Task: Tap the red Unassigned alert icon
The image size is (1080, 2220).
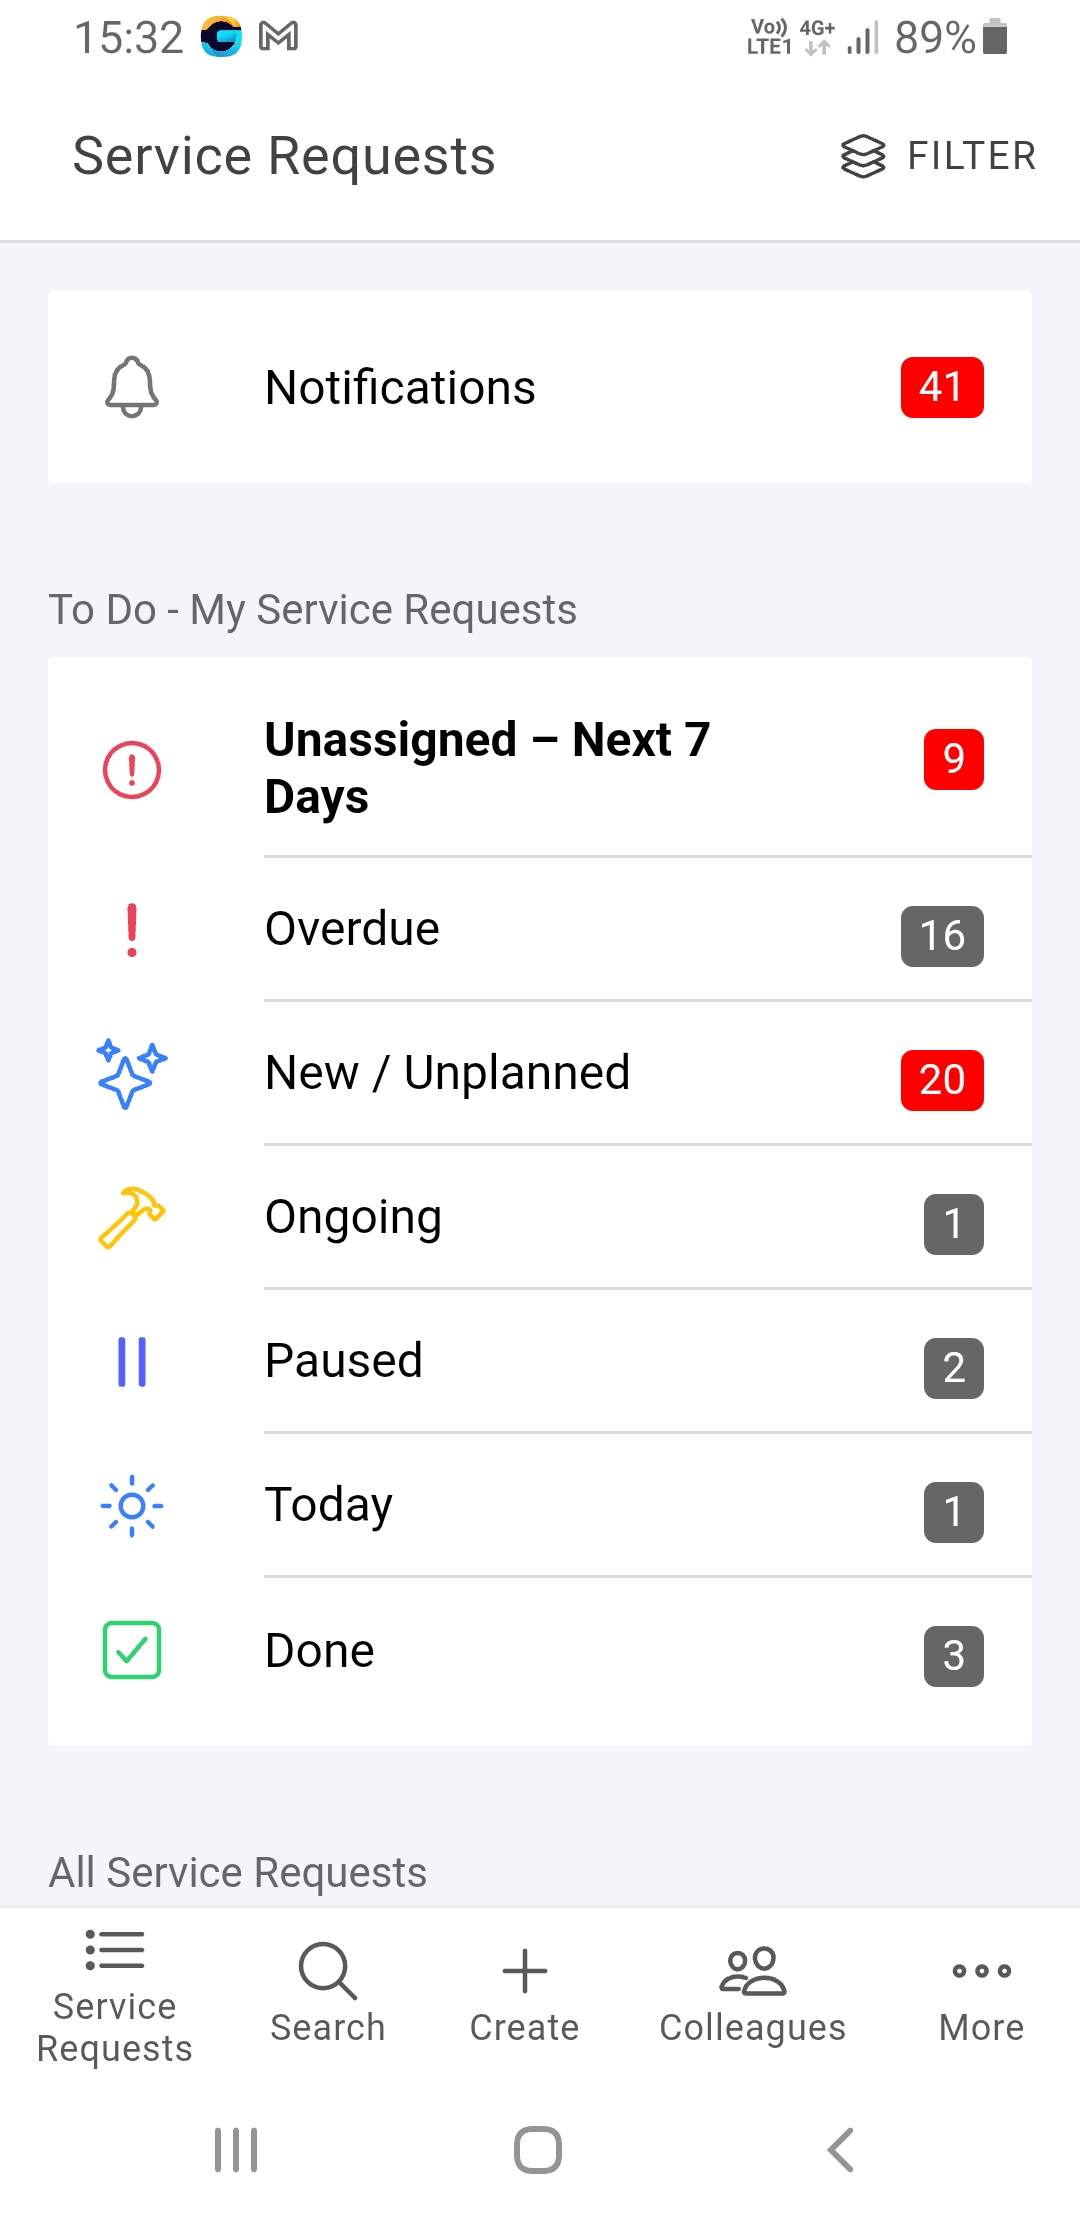Action: pyautogui.click(x=132, y=770)
